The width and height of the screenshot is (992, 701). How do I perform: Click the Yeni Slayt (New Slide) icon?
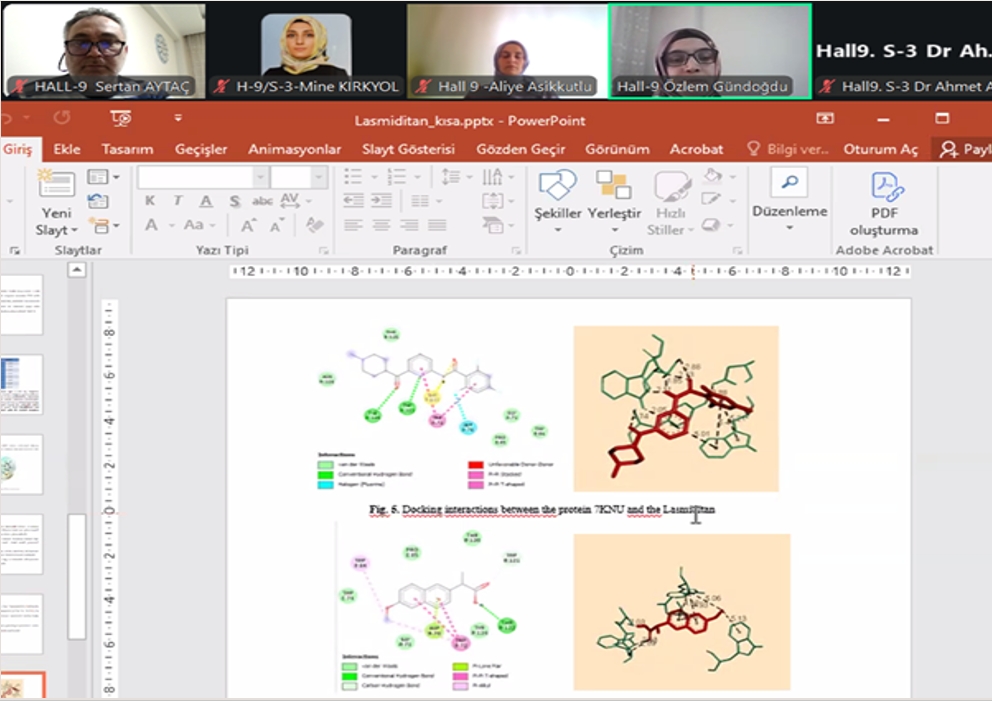click(56, 187)
